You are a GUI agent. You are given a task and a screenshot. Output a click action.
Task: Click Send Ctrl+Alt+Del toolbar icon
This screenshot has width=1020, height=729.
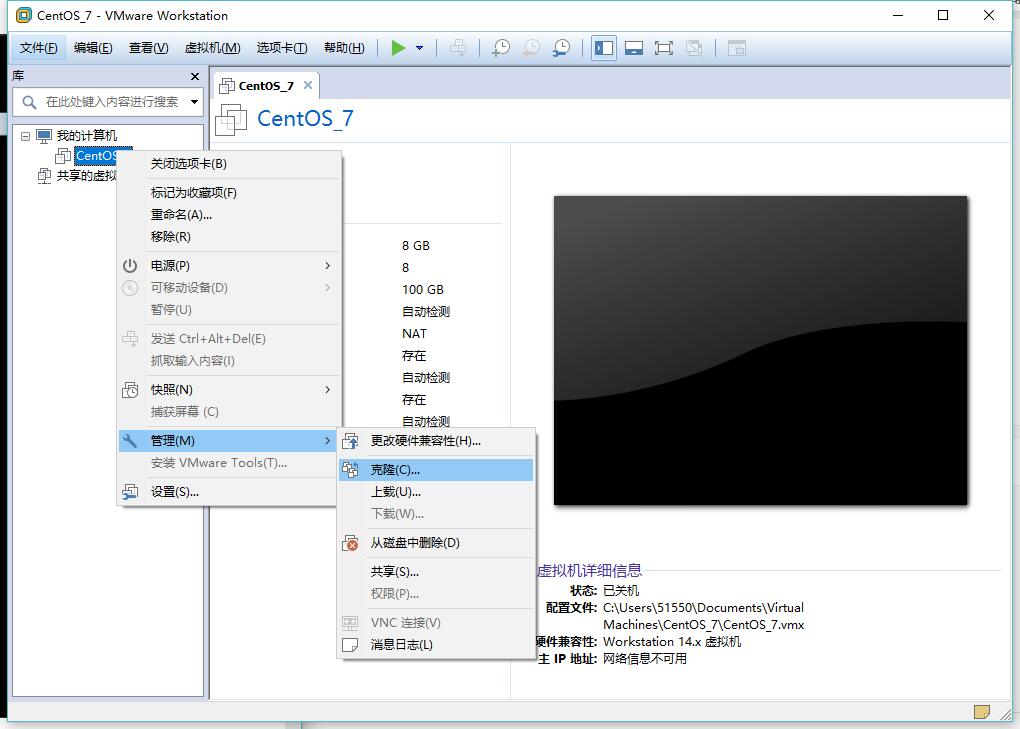click(458, 47)
